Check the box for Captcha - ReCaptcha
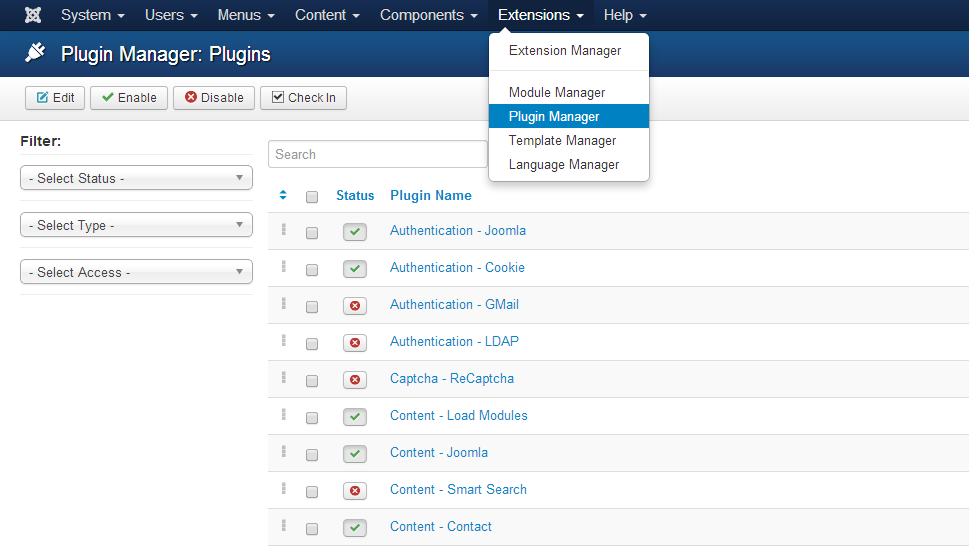 coord(312,381)
